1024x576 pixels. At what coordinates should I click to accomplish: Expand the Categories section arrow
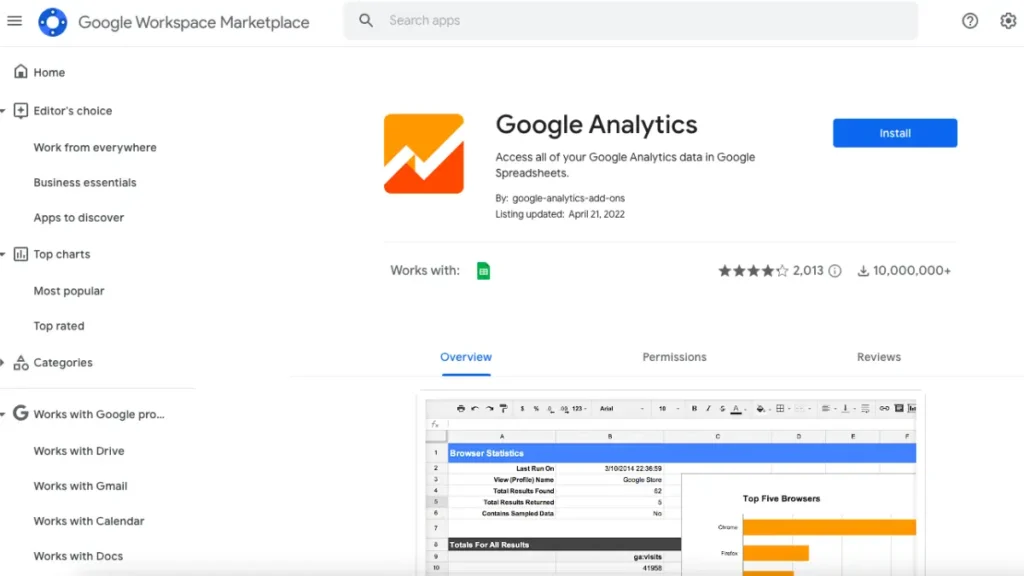point(3,362)
